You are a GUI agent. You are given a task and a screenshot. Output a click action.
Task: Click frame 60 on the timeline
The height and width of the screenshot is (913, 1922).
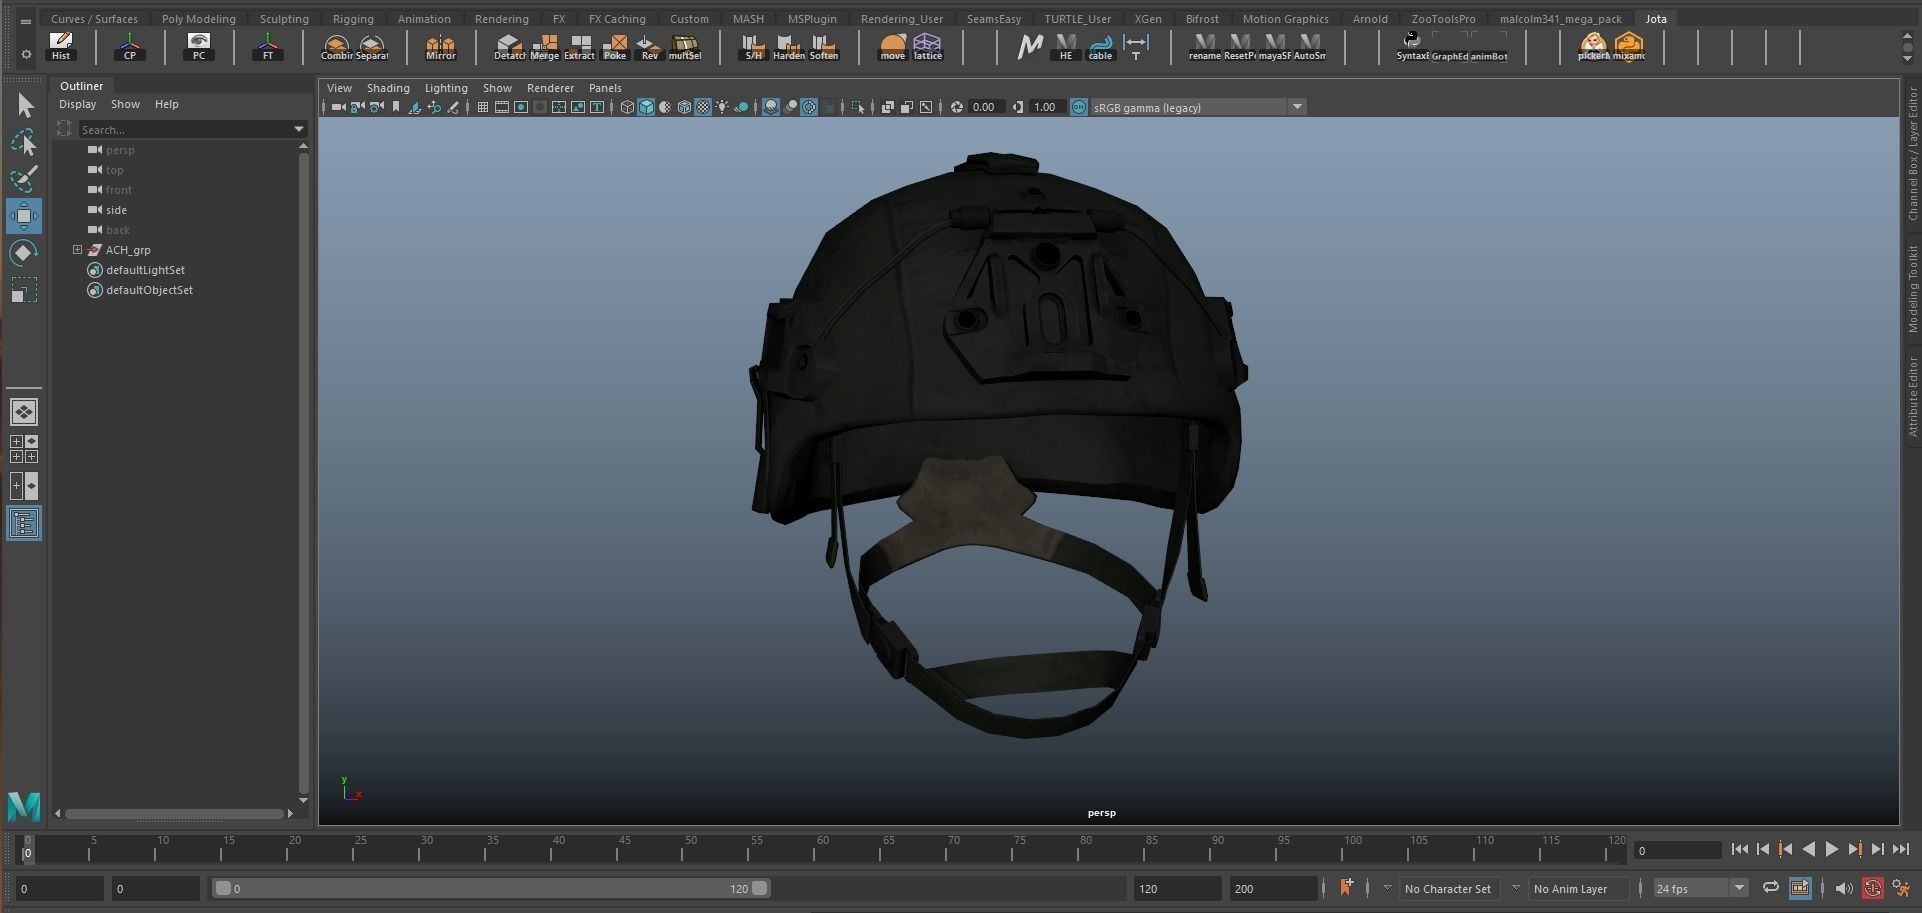822,849
